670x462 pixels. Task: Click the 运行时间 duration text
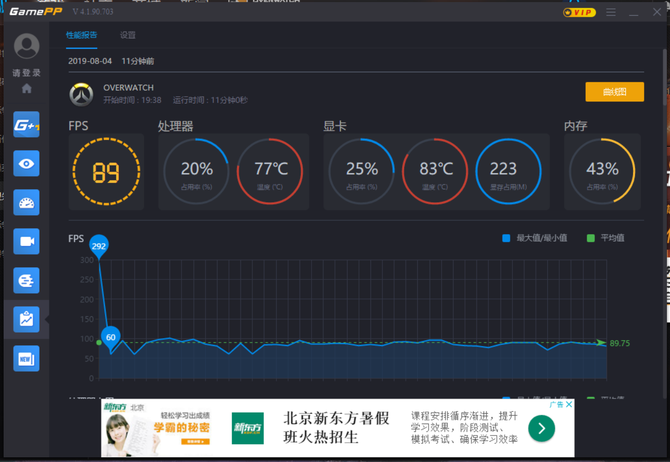click(210, 100)
